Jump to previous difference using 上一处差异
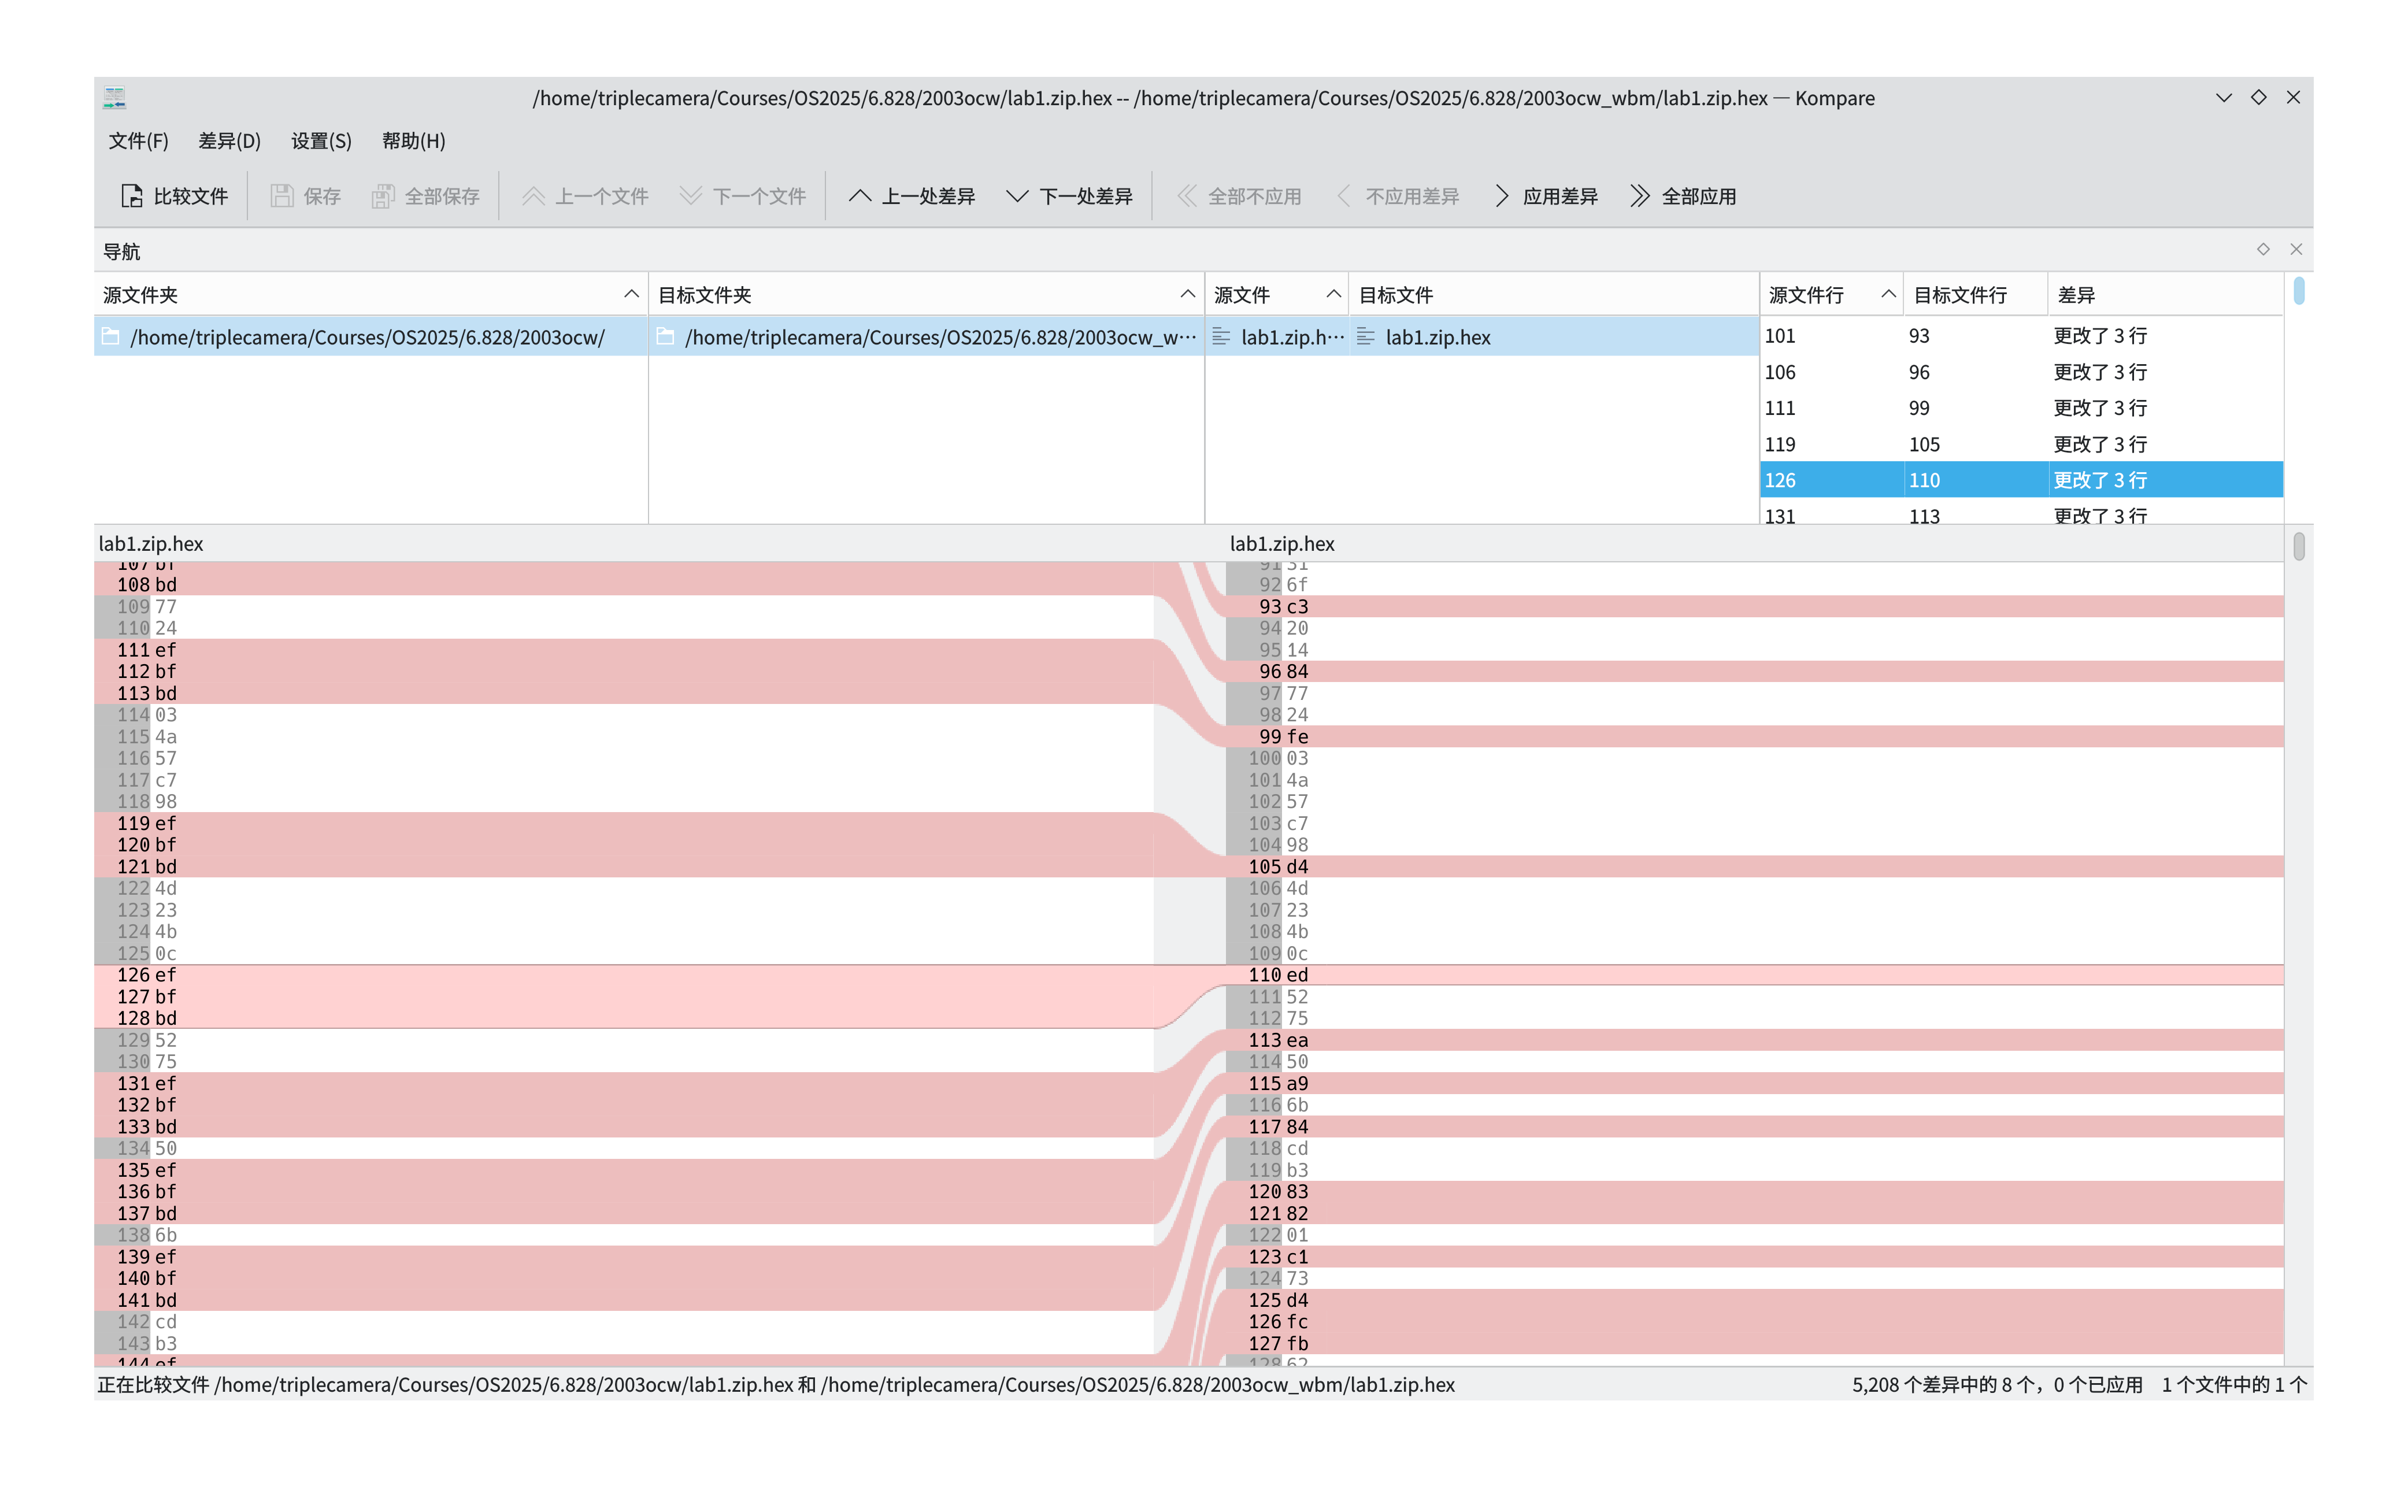 click(x=911, y=196)
